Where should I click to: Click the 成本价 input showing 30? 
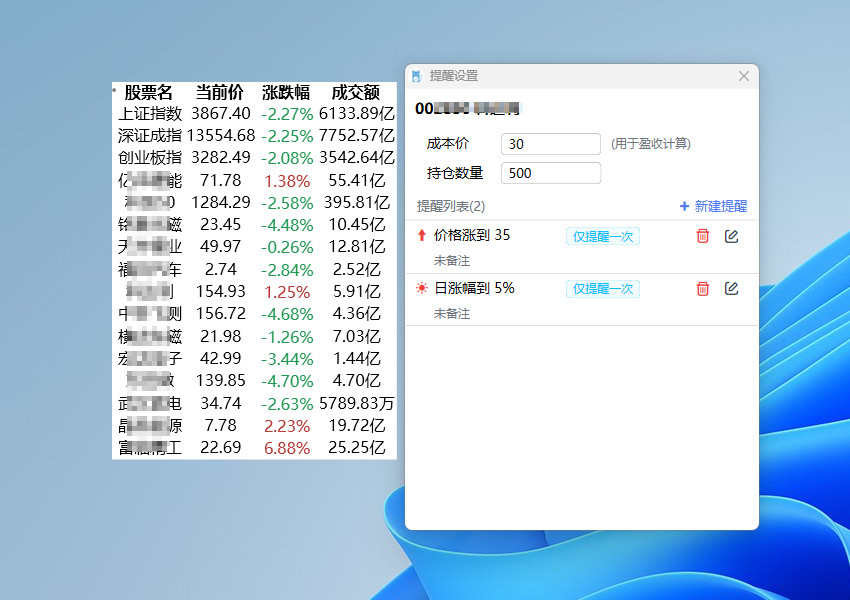pyautogui.click(x=550, y=143)
